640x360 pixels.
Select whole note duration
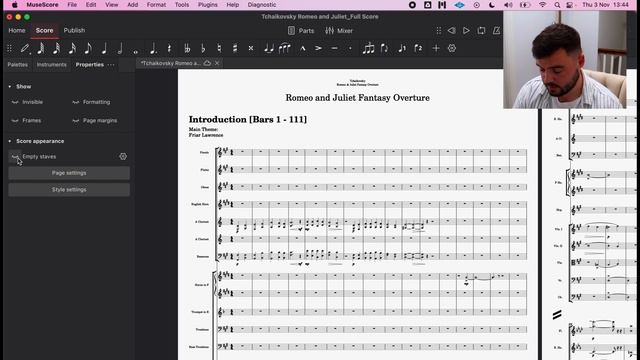pos(136,51)
